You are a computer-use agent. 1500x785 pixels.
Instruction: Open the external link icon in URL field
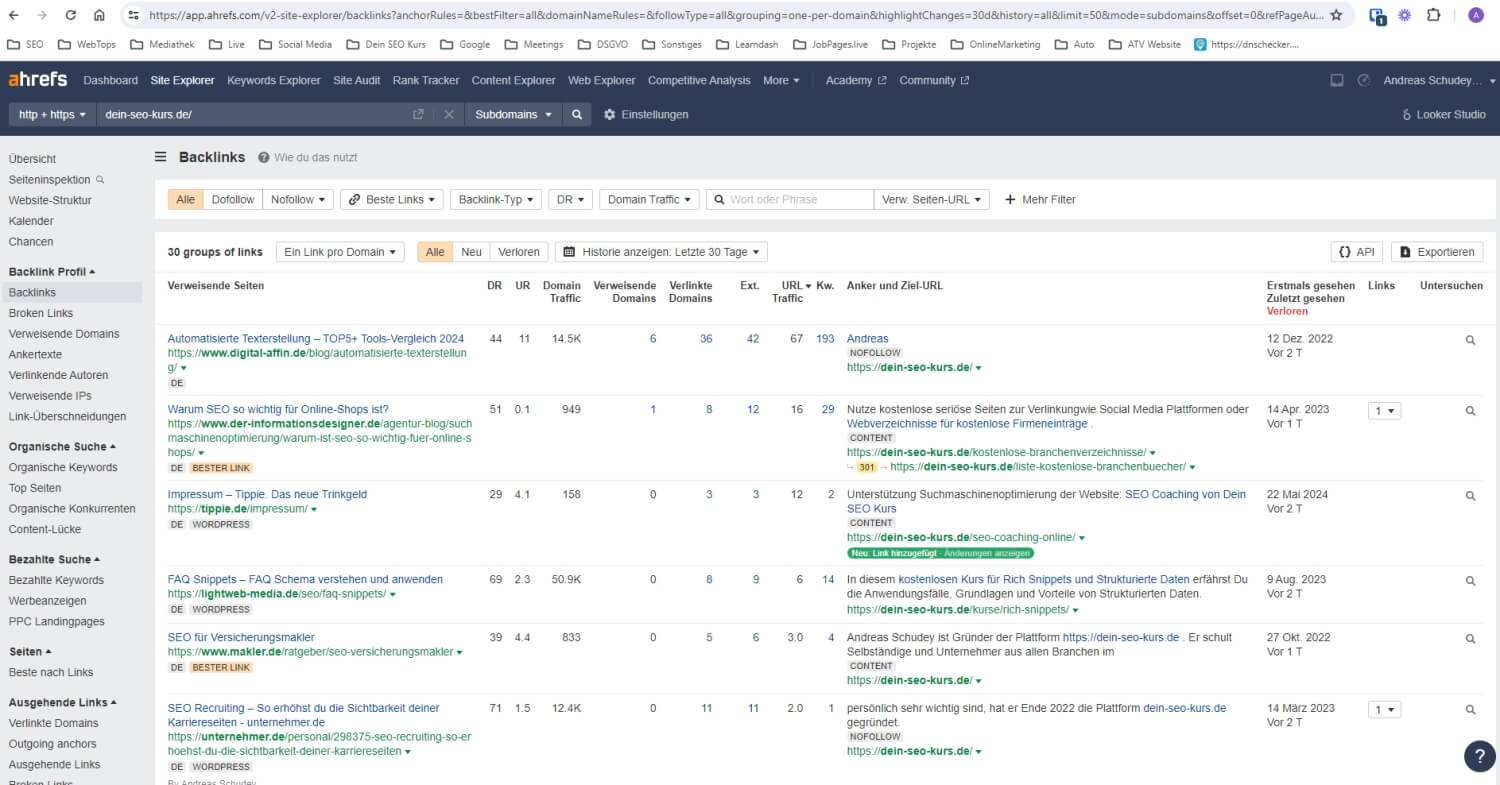(418, 115)
